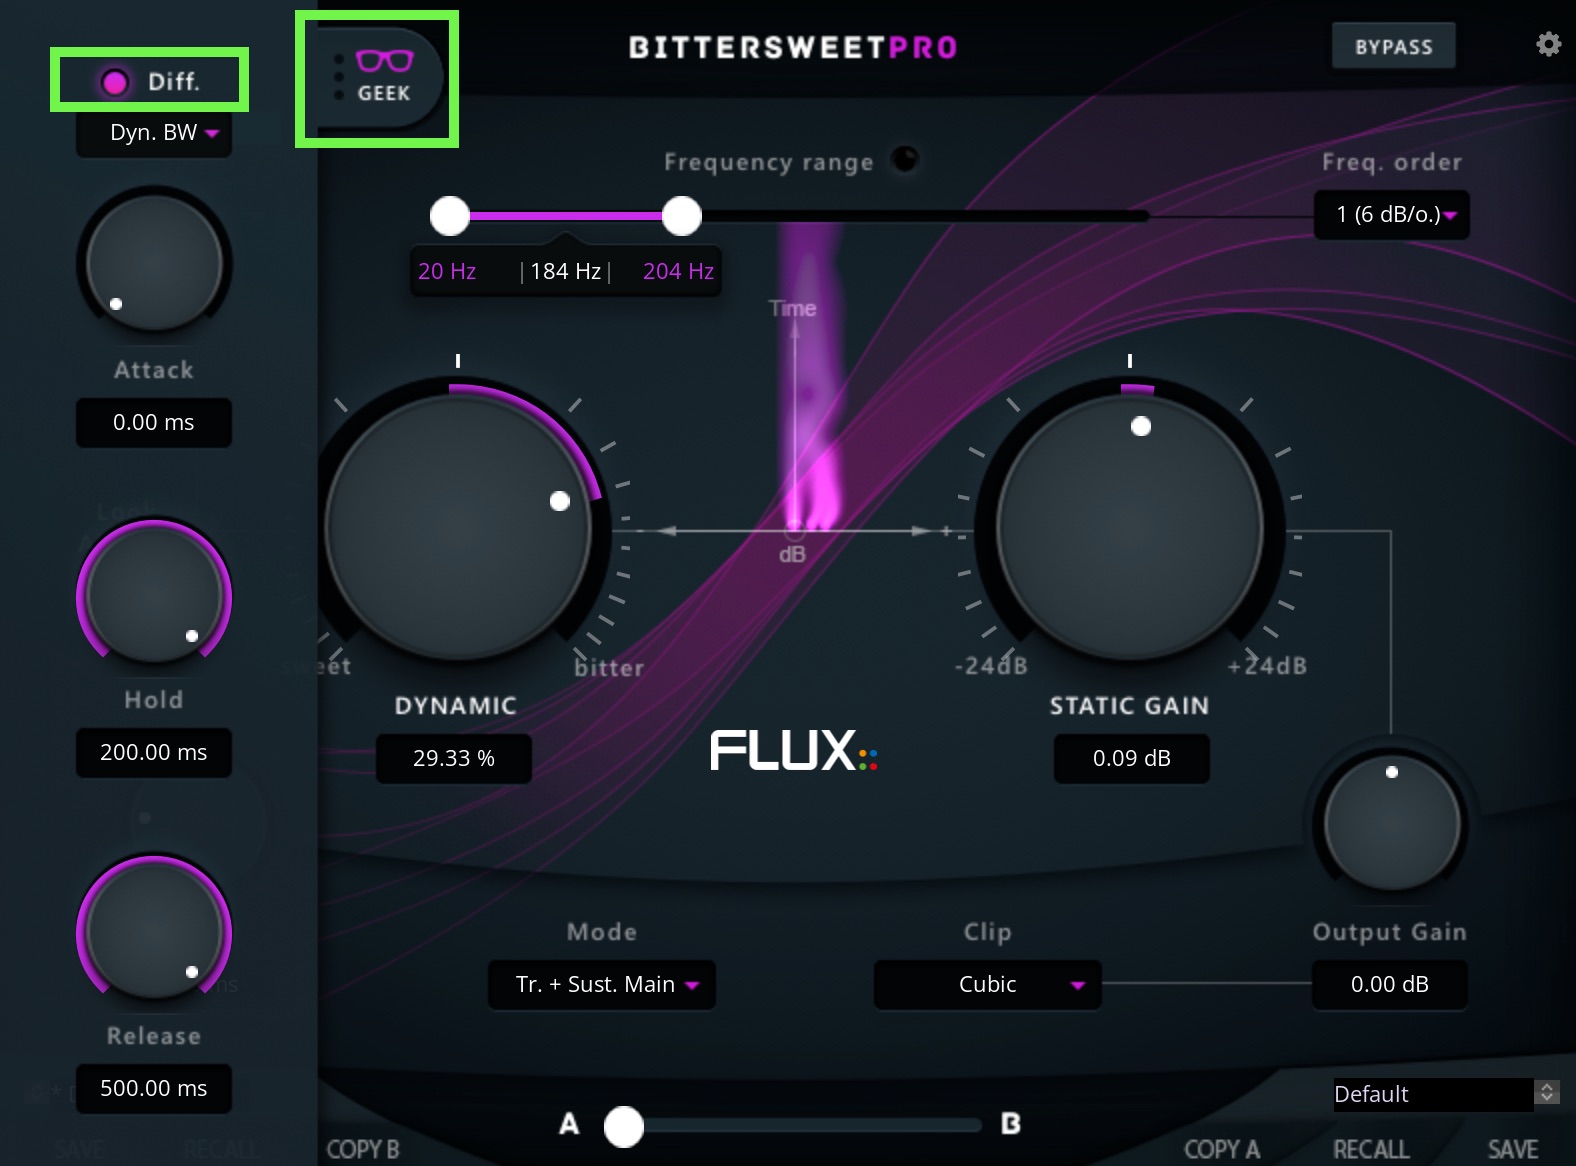
Task: Open the Mode dropdown Tr. + Sust. Main
Action: (602, 985)
